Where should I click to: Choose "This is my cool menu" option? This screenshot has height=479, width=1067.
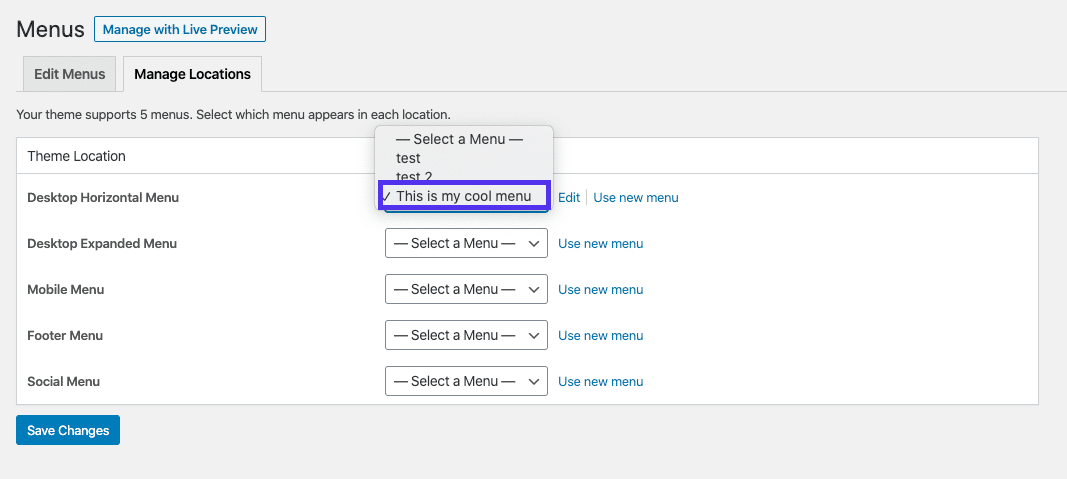[463, 196]
